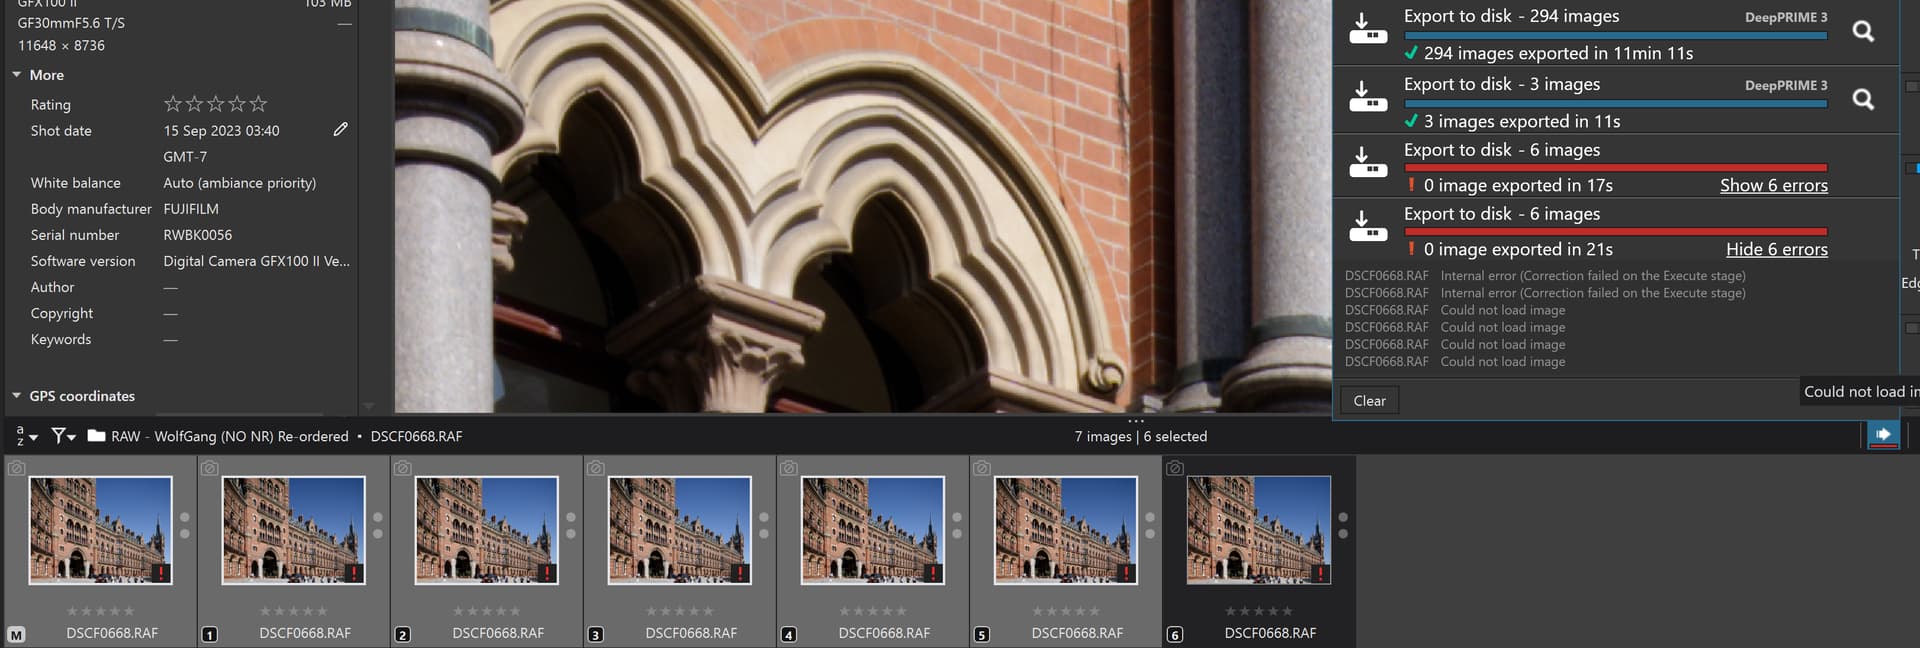Click Hide 6 errors link
This screenshot has width=1920, height=648.
[1776, 250]
